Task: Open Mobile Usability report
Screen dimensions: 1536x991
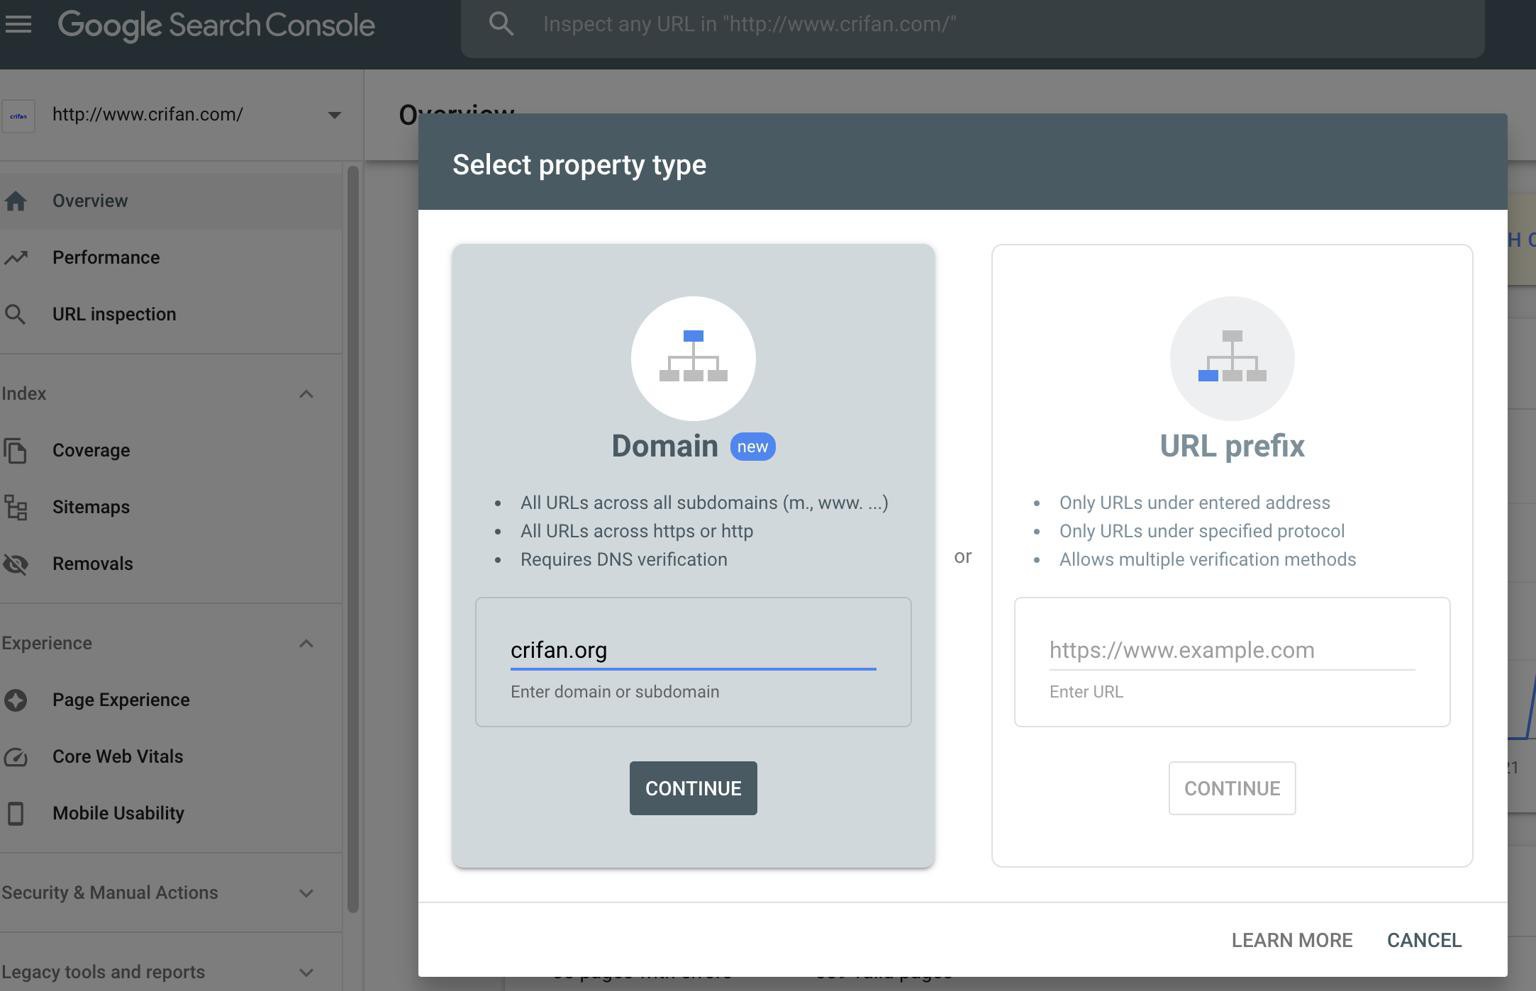Action: (x=171, y=813)
